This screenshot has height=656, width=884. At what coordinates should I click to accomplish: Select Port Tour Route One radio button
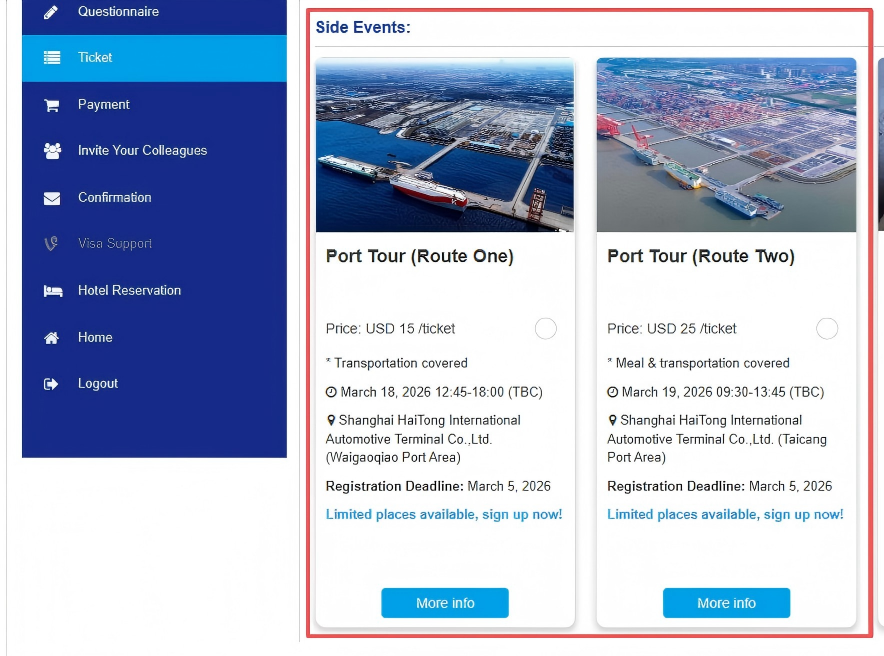click(x=545, y=329)
